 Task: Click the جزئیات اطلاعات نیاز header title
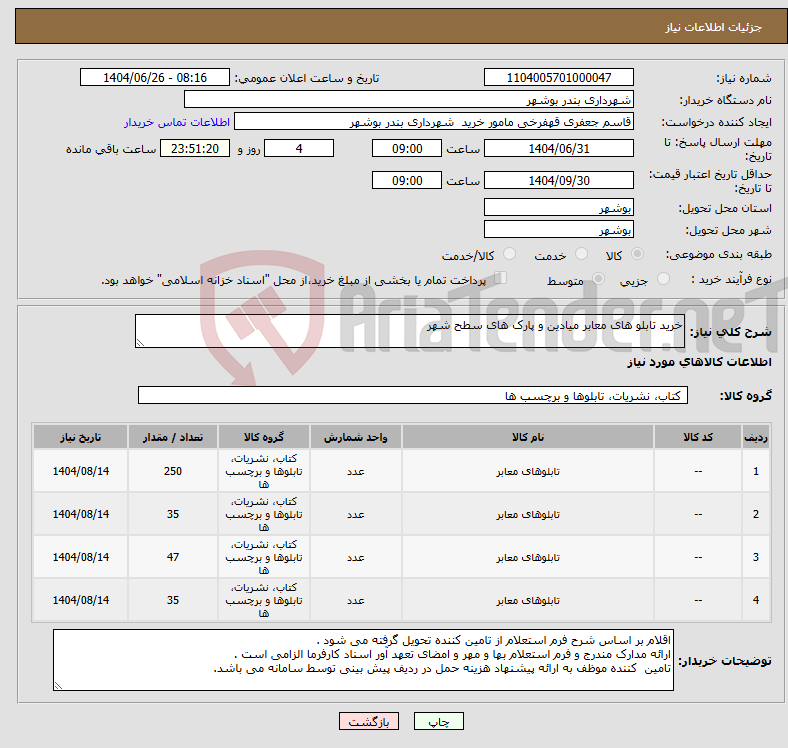(x=714, y=27)
